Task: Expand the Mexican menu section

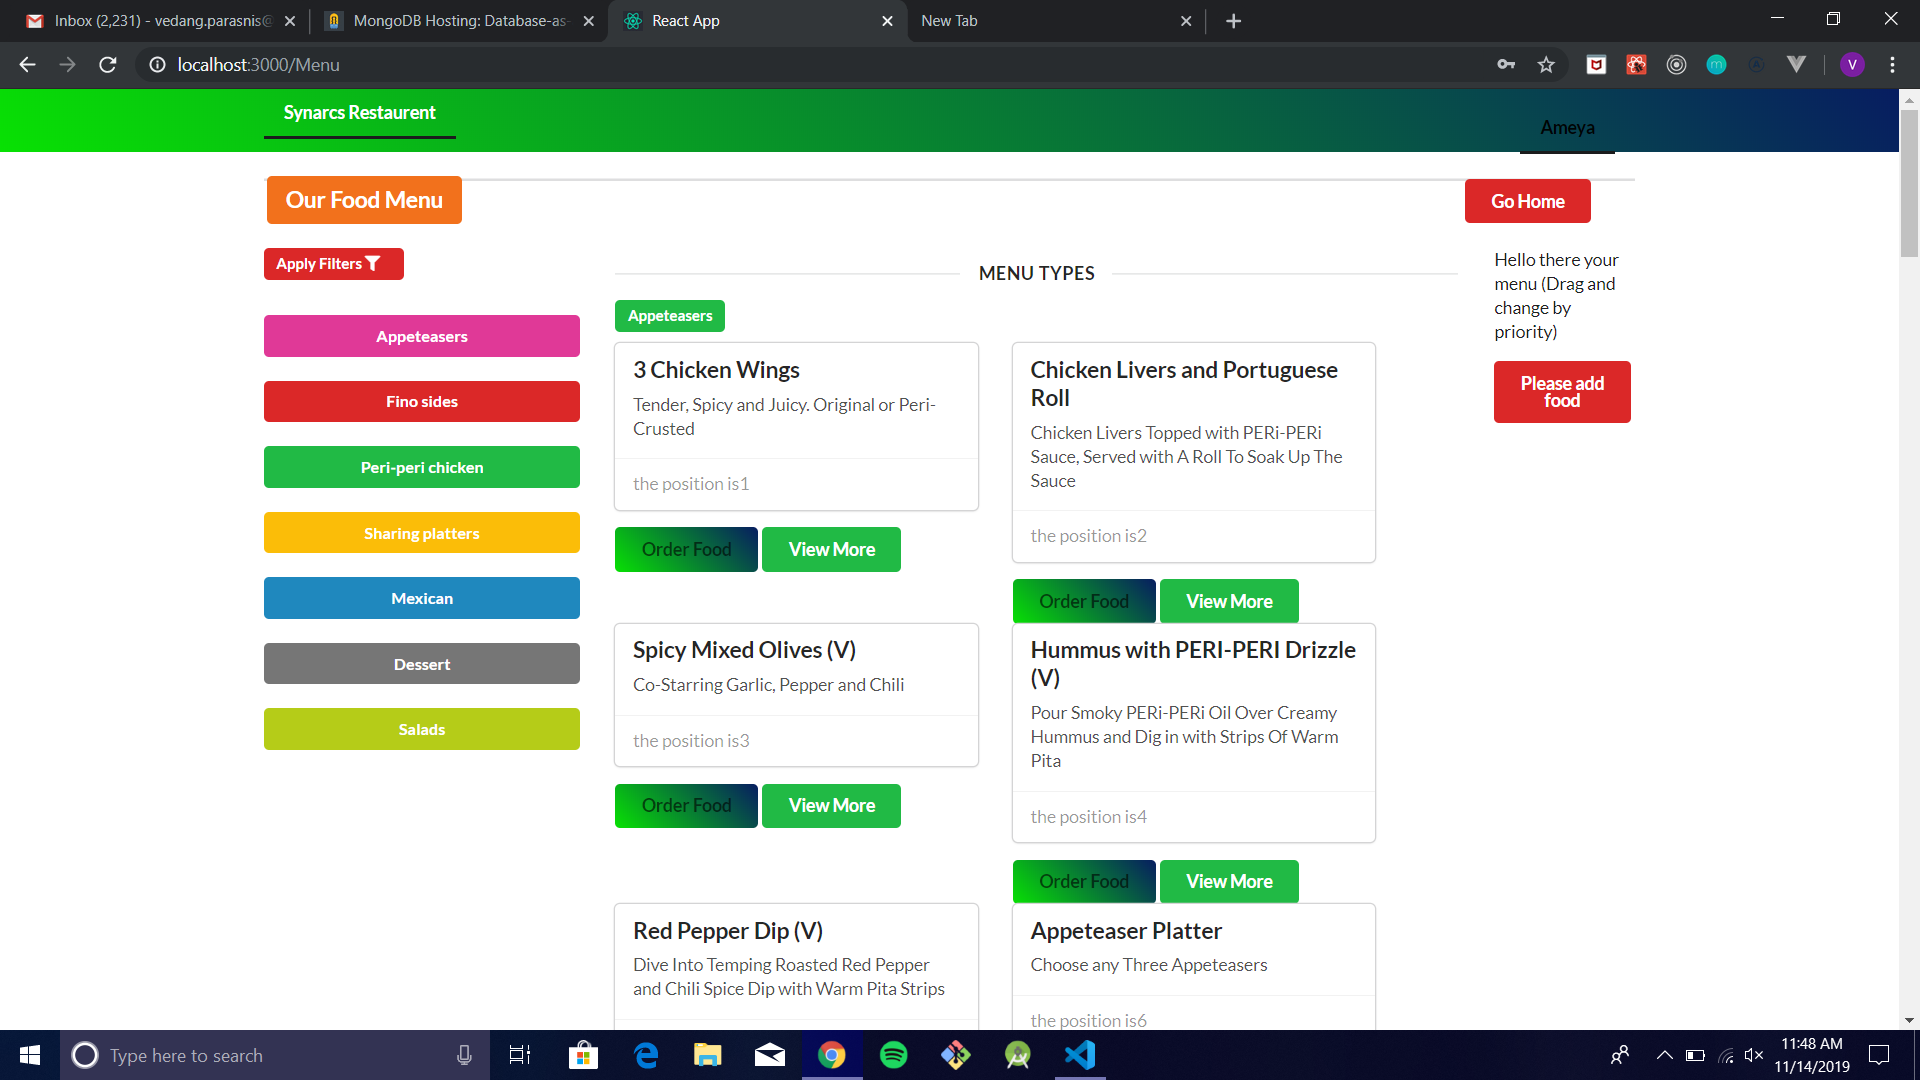Action: (x=422, y=597)
